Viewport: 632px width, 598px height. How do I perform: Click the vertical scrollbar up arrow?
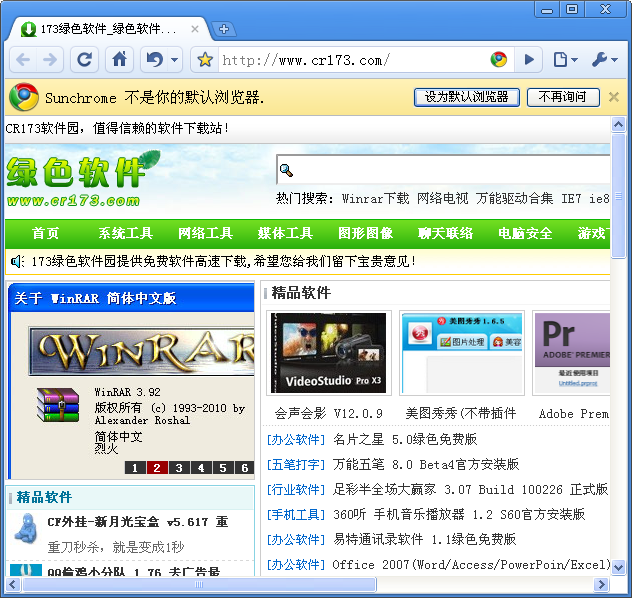tap(618, 124)
